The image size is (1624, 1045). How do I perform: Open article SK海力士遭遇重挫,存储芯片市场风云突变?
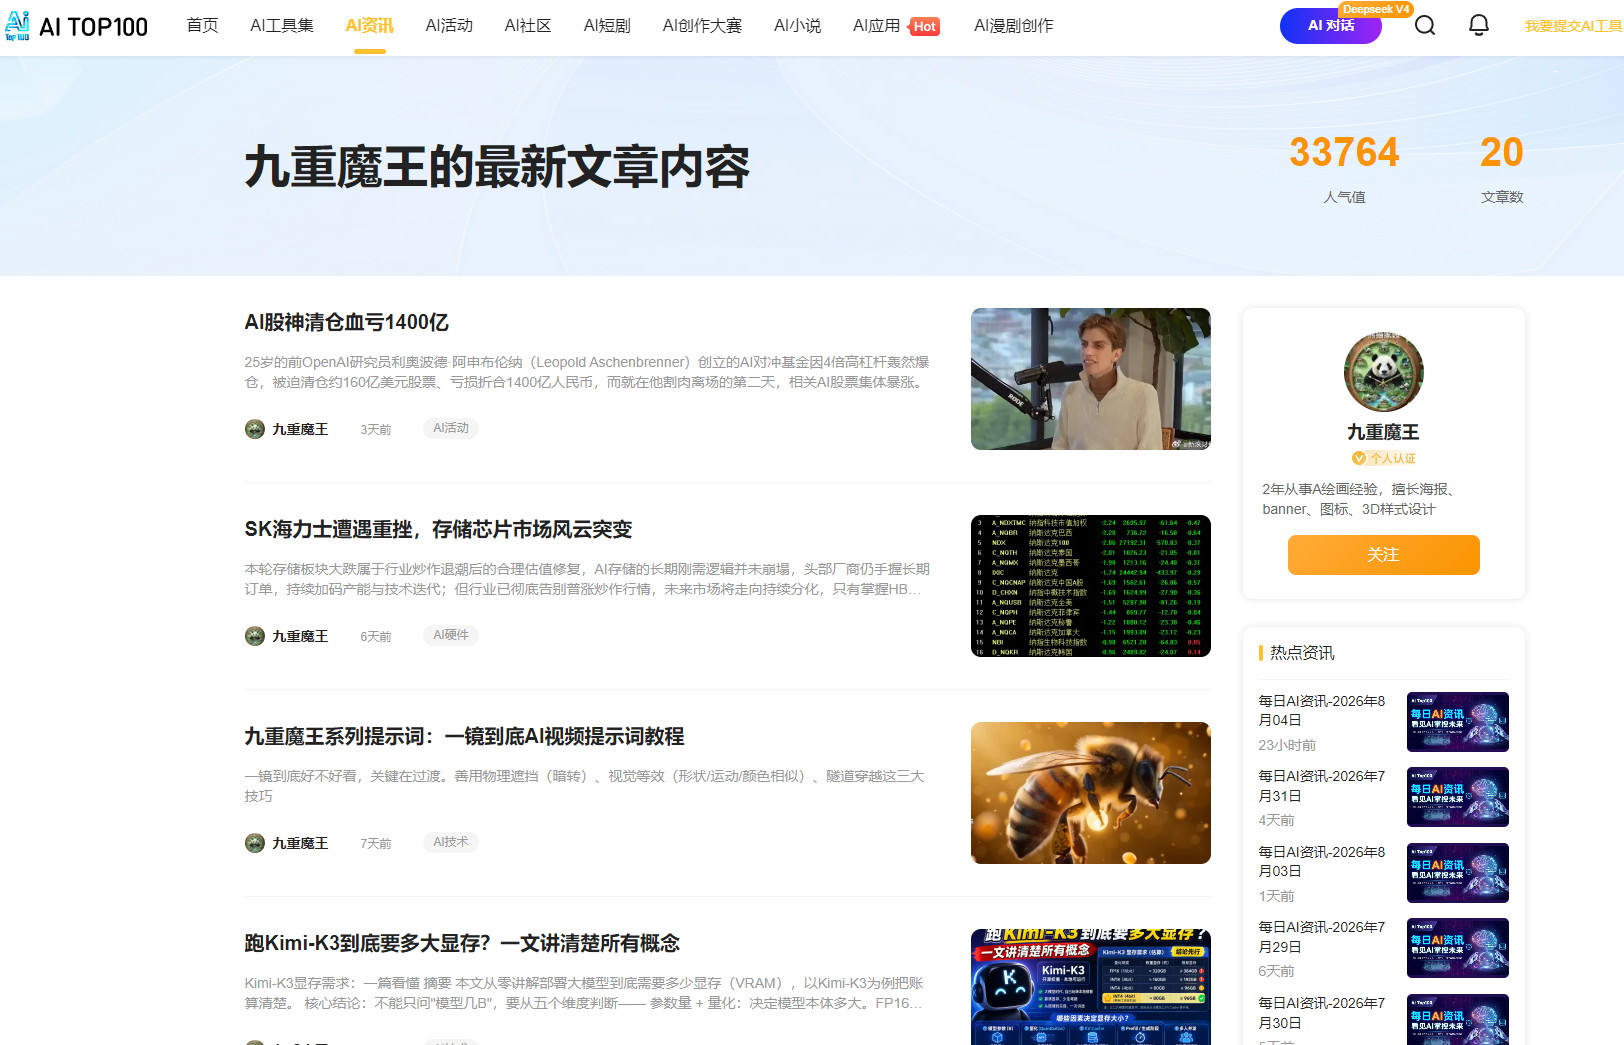(x=439, y=529)
